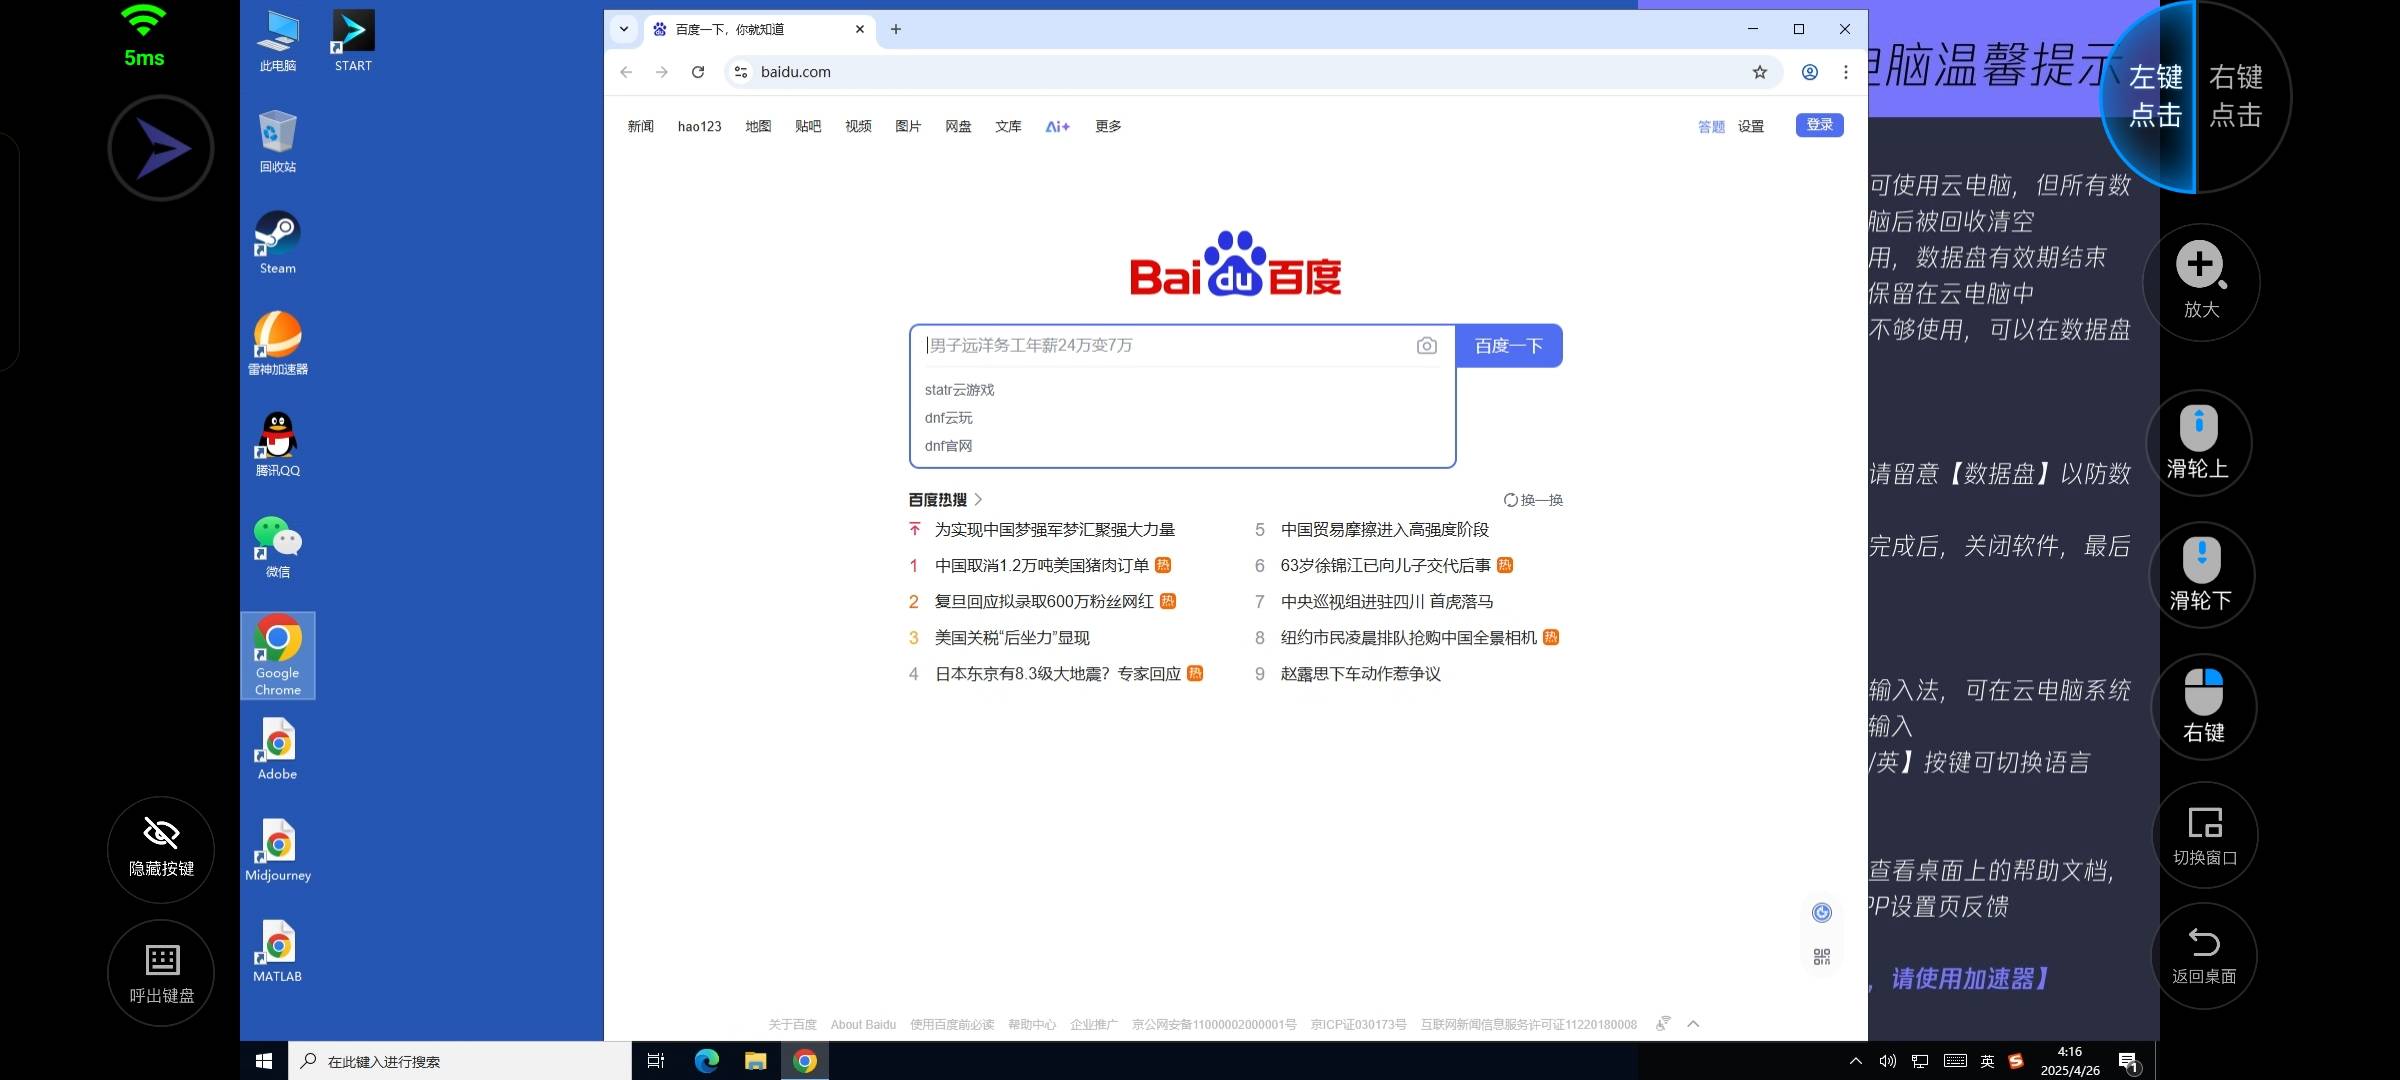This screenshot has height=1080, width=2400.
Task: Select the Google Chrome desktop shortcut
Action: [x=277, y=655]
